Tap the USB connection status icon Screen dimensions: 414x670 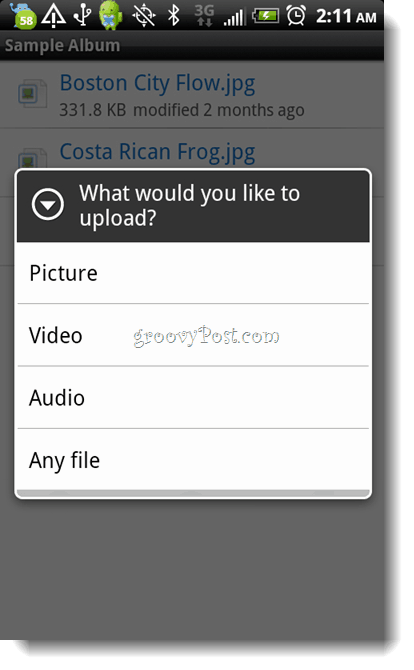pyautogui.click(x=82, y=16)
